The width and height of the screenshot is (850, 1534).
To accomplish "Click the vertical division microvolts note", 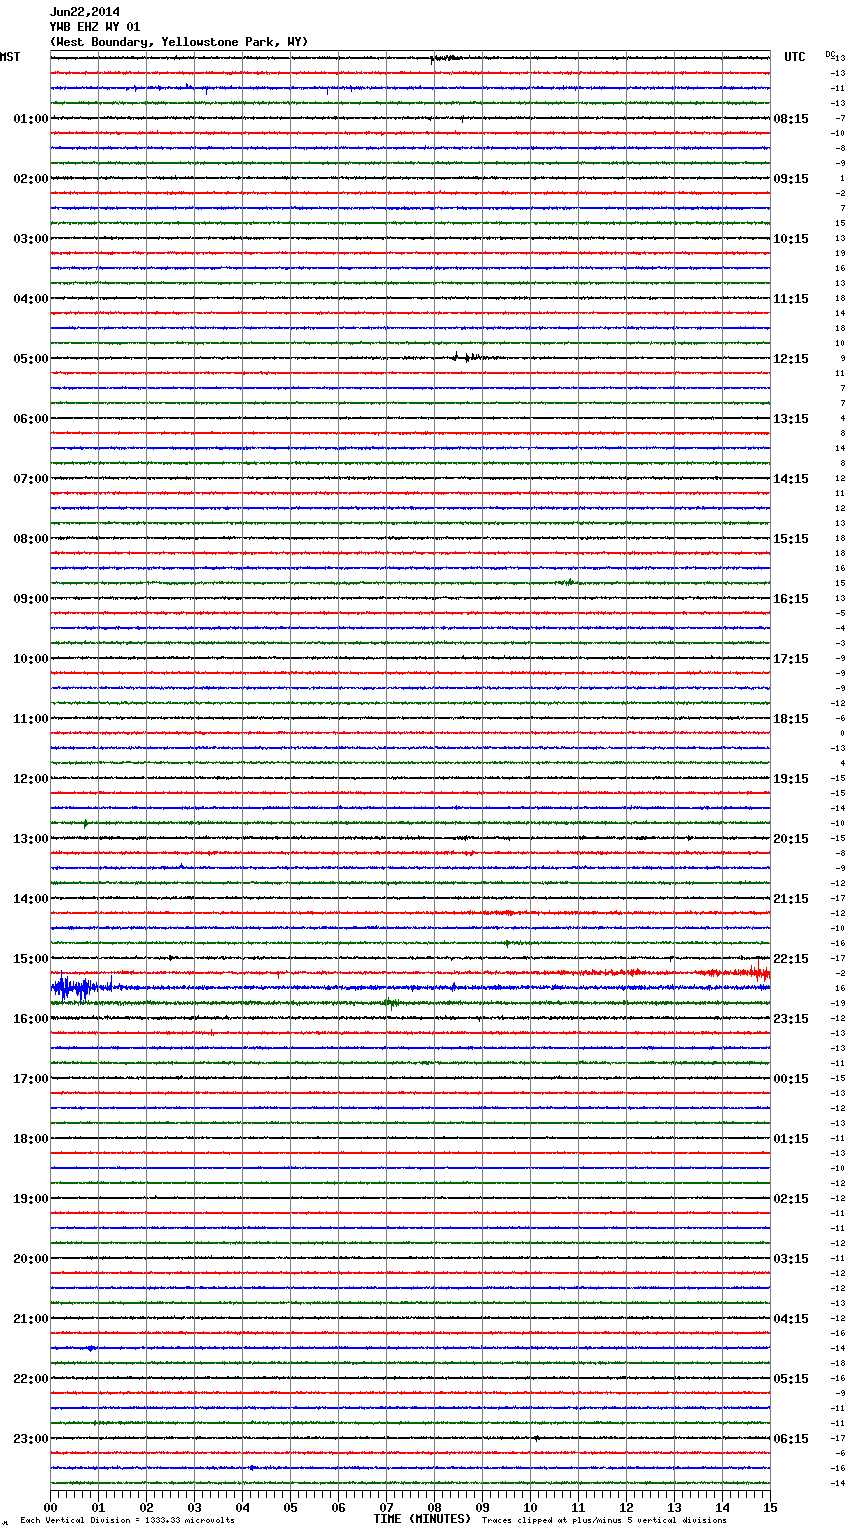I will point(127,1521).
